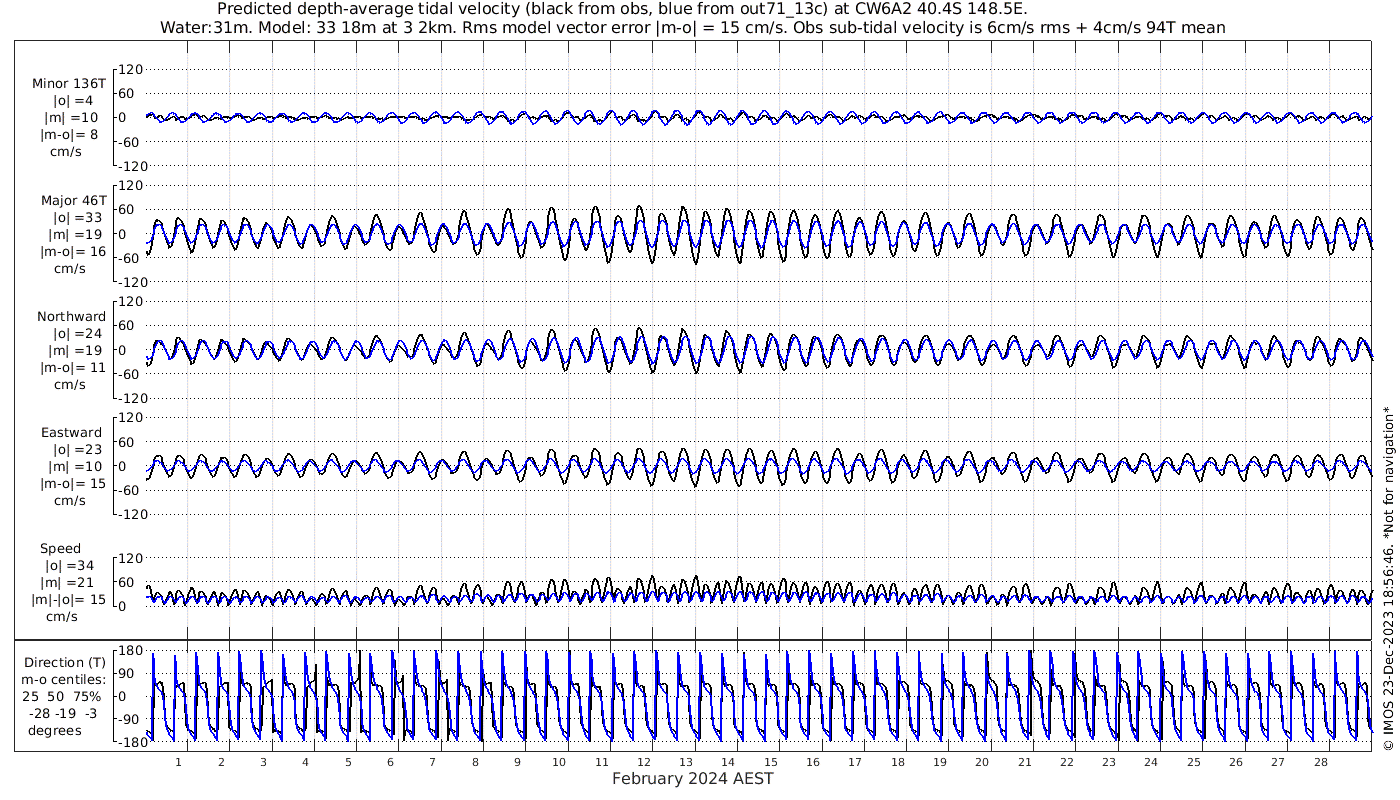This screenshot has width=1400, height=800.
Task: Click the 'degrees' unit label
Action: click(55, 731)
